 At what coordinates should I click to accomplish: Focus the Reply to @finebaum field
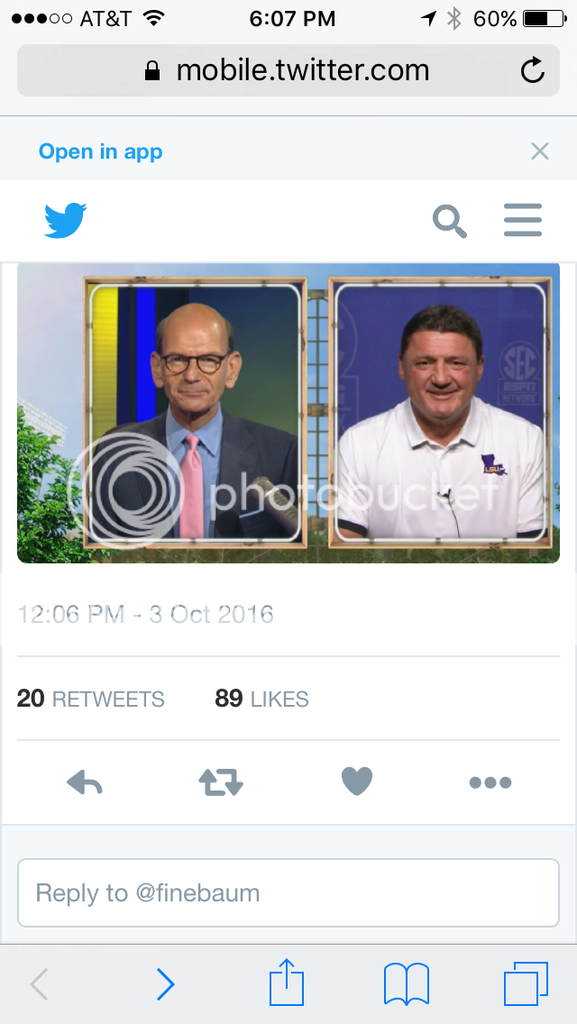point(288,893)
